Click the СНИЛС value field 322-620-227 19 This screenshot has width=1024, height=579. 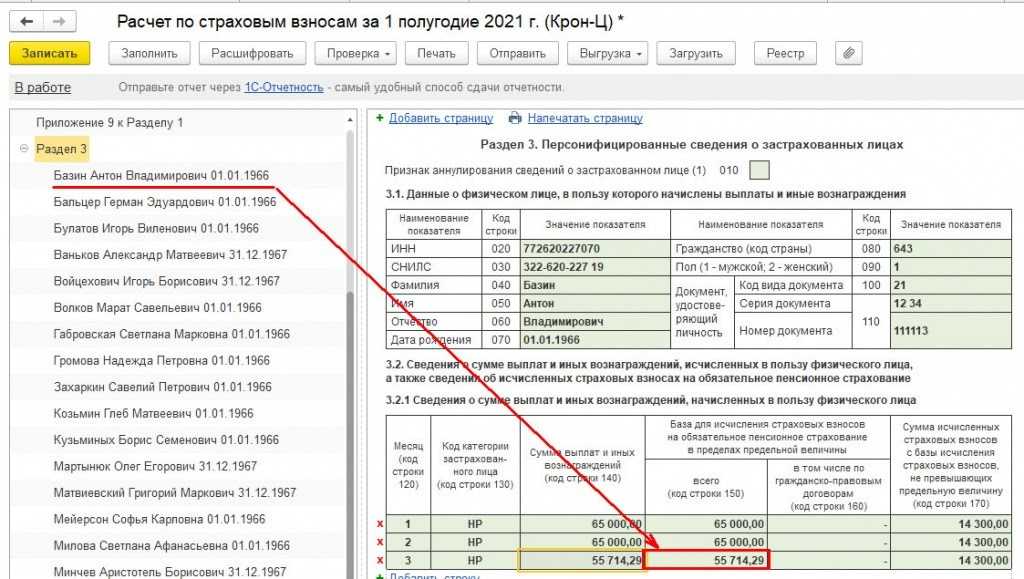(595, 267)
